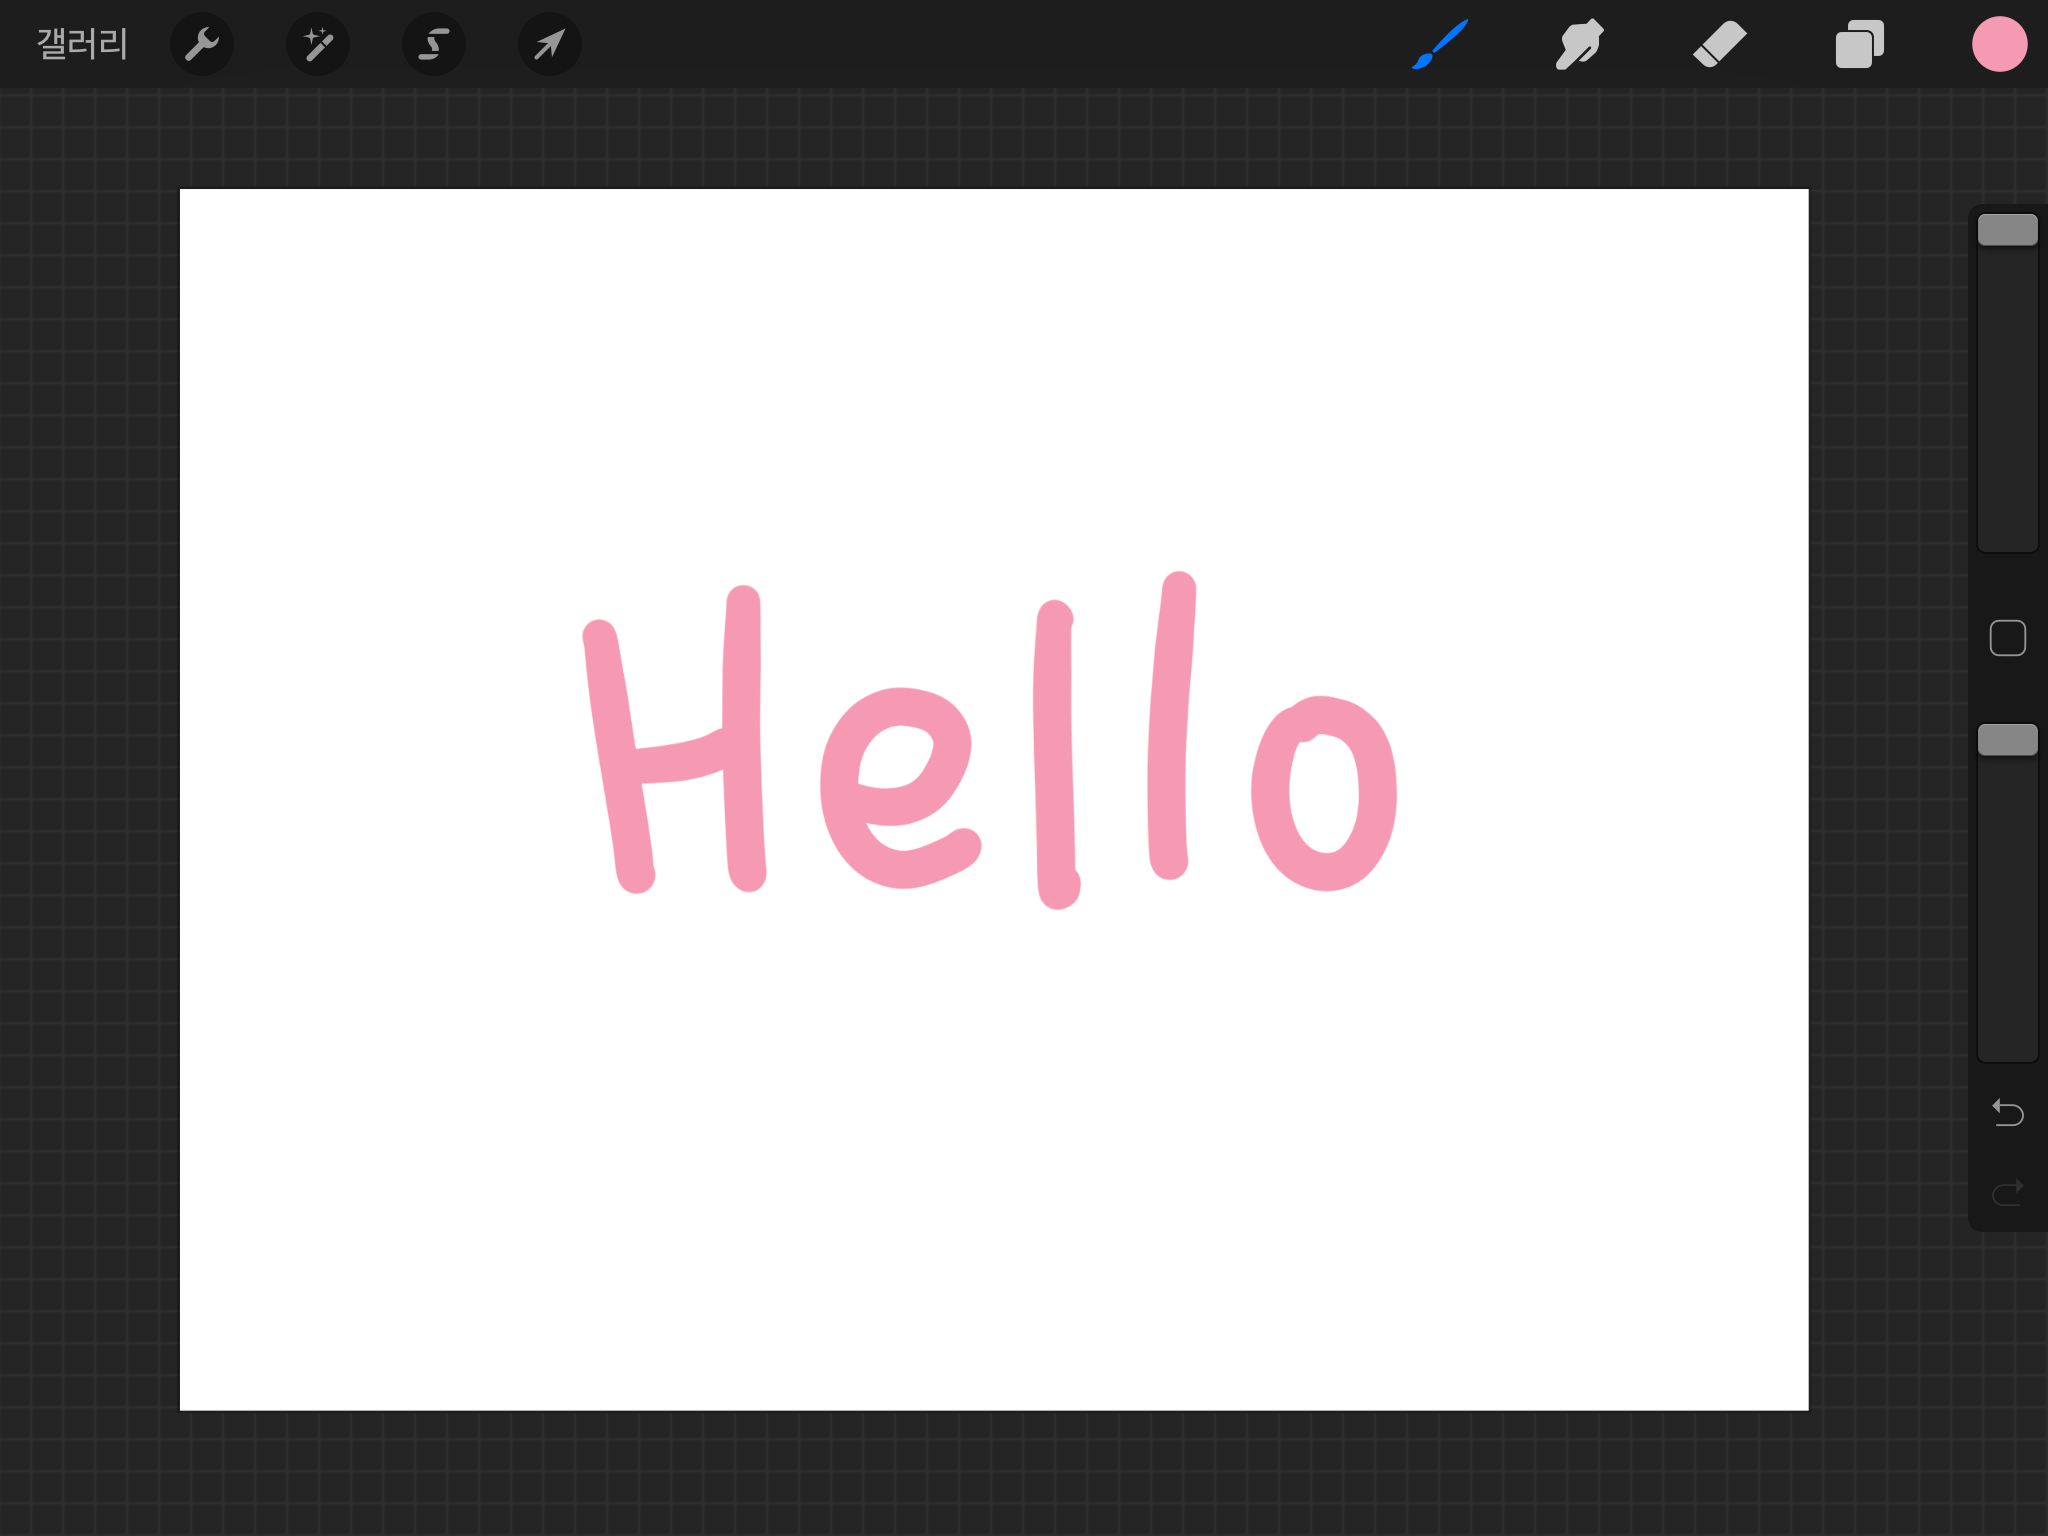2048x1536 pixels.
Task: Activate the Selection S-shaped tool
Action: pyautogui.click(x=433, y=44)
